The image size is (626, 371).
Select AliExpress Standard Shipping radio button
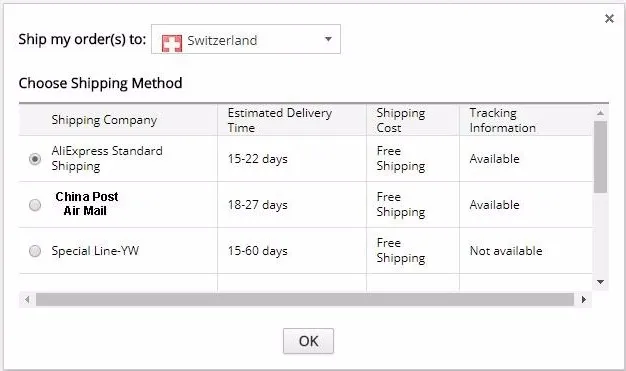[35, 159]
